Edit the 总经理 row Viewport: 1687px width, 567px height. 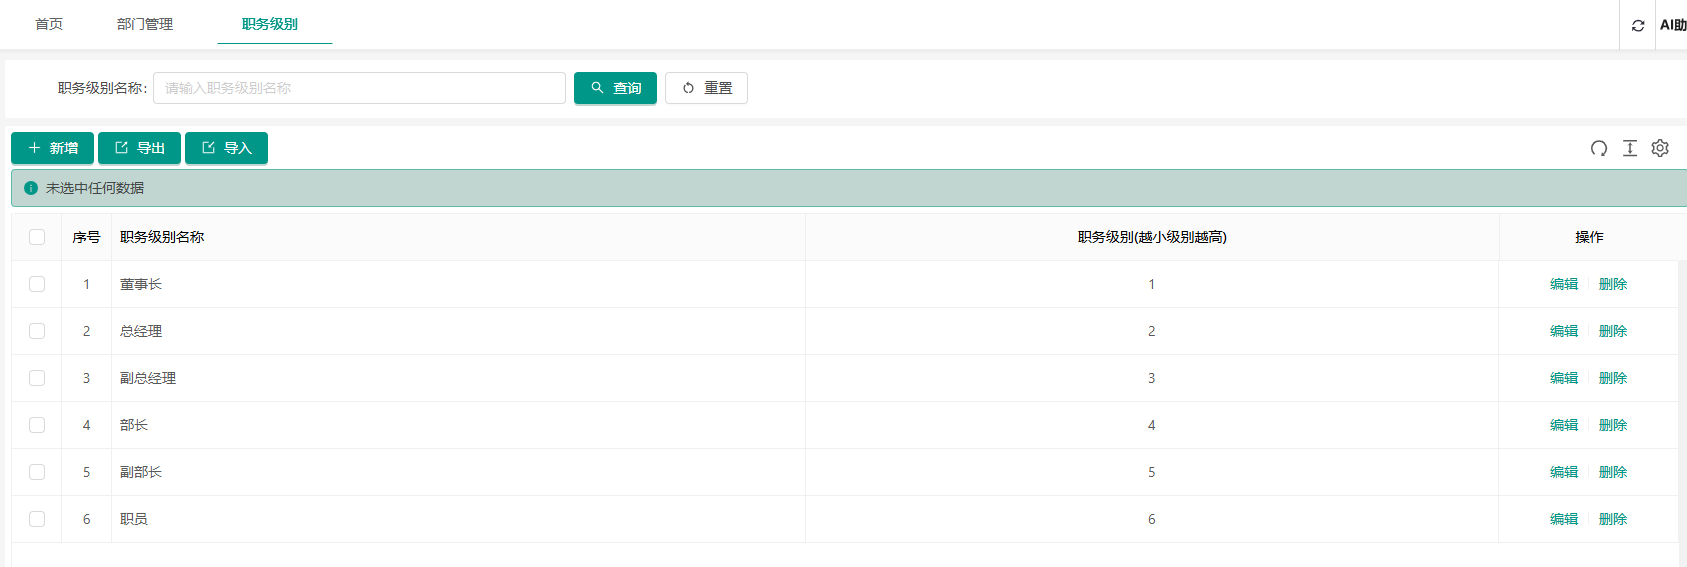[x=1564, y=331]
